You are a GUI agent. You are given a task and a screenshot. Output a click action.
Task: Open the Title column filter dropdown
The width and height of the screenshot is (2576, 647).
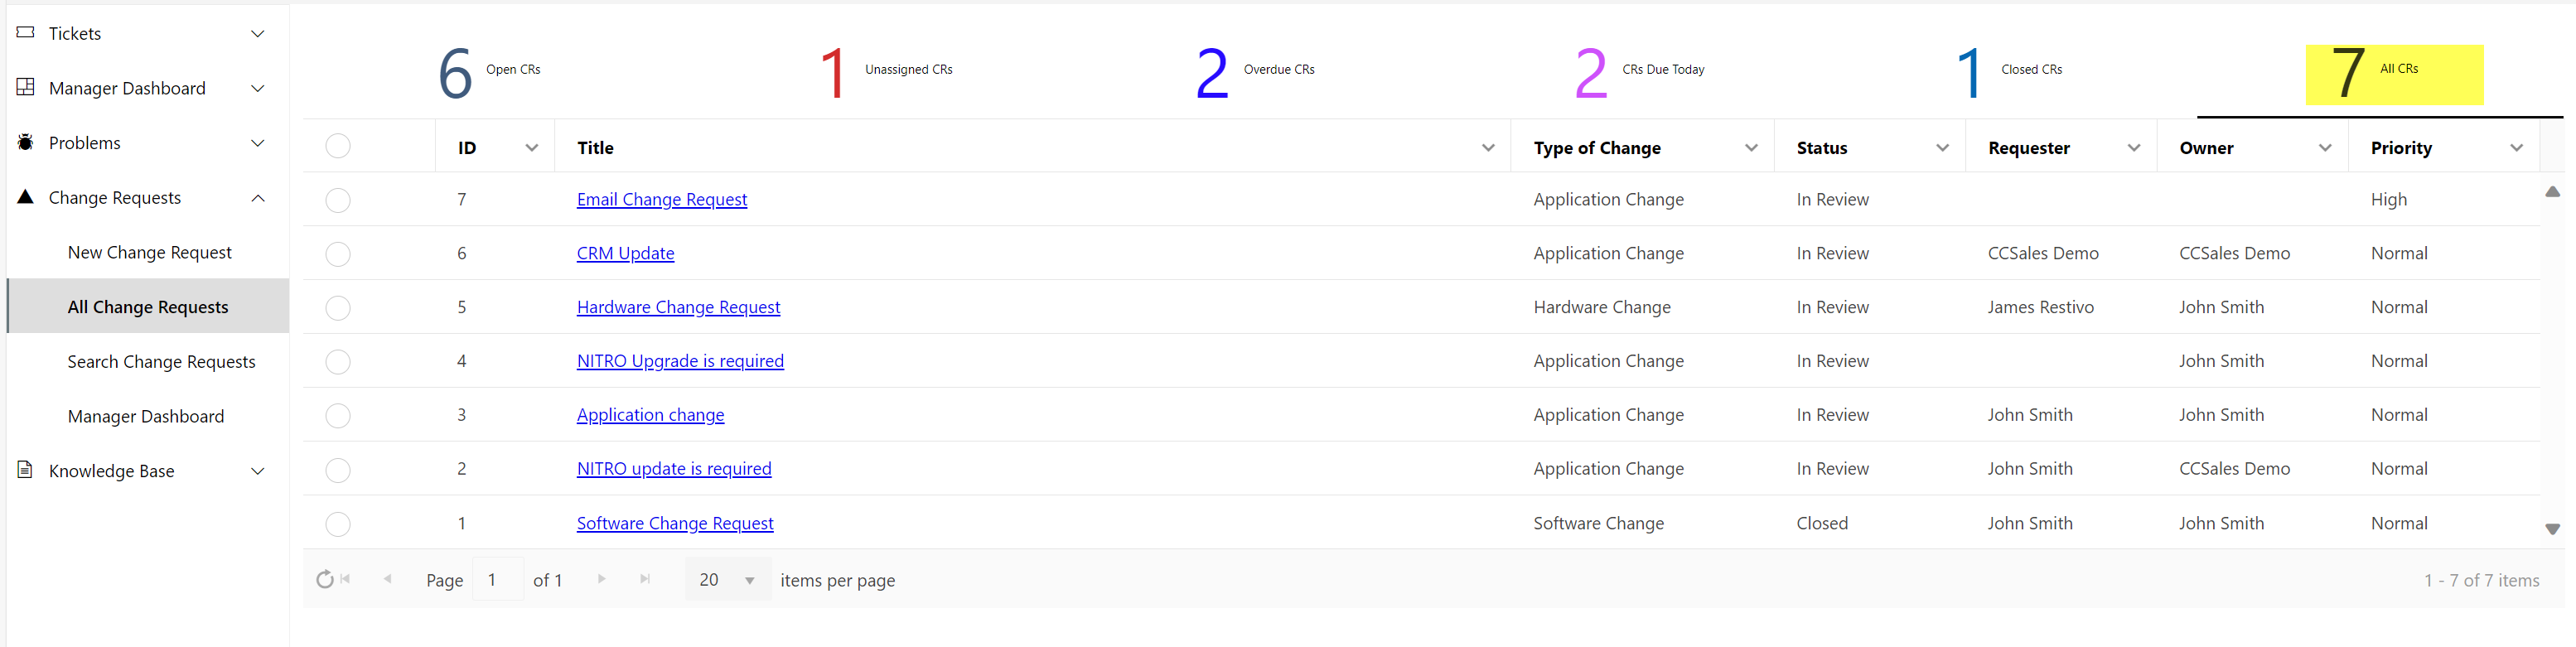tap(1487, 148)
